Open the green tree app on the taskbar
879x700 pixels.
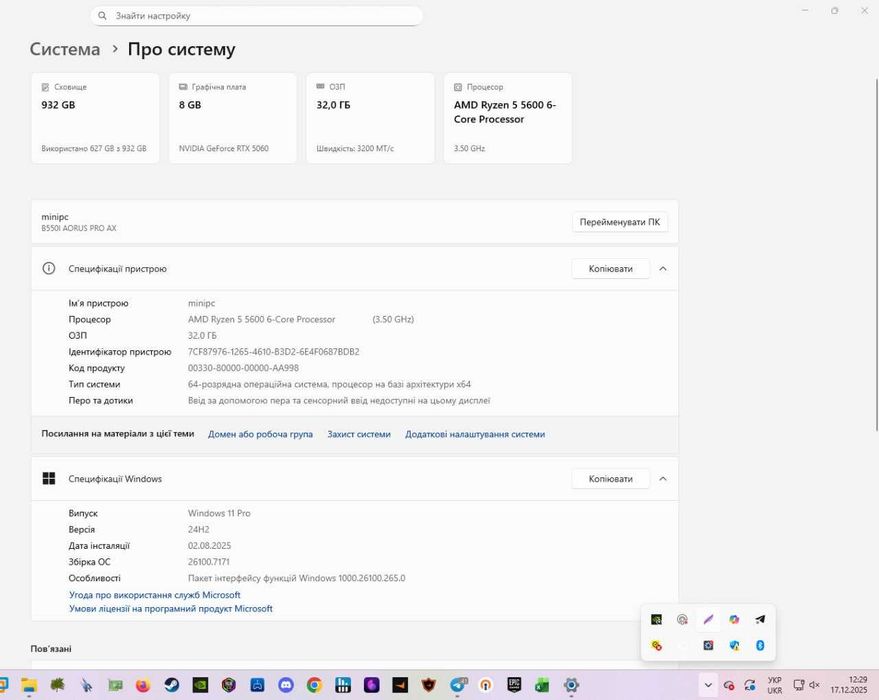(x=57, y=685)
